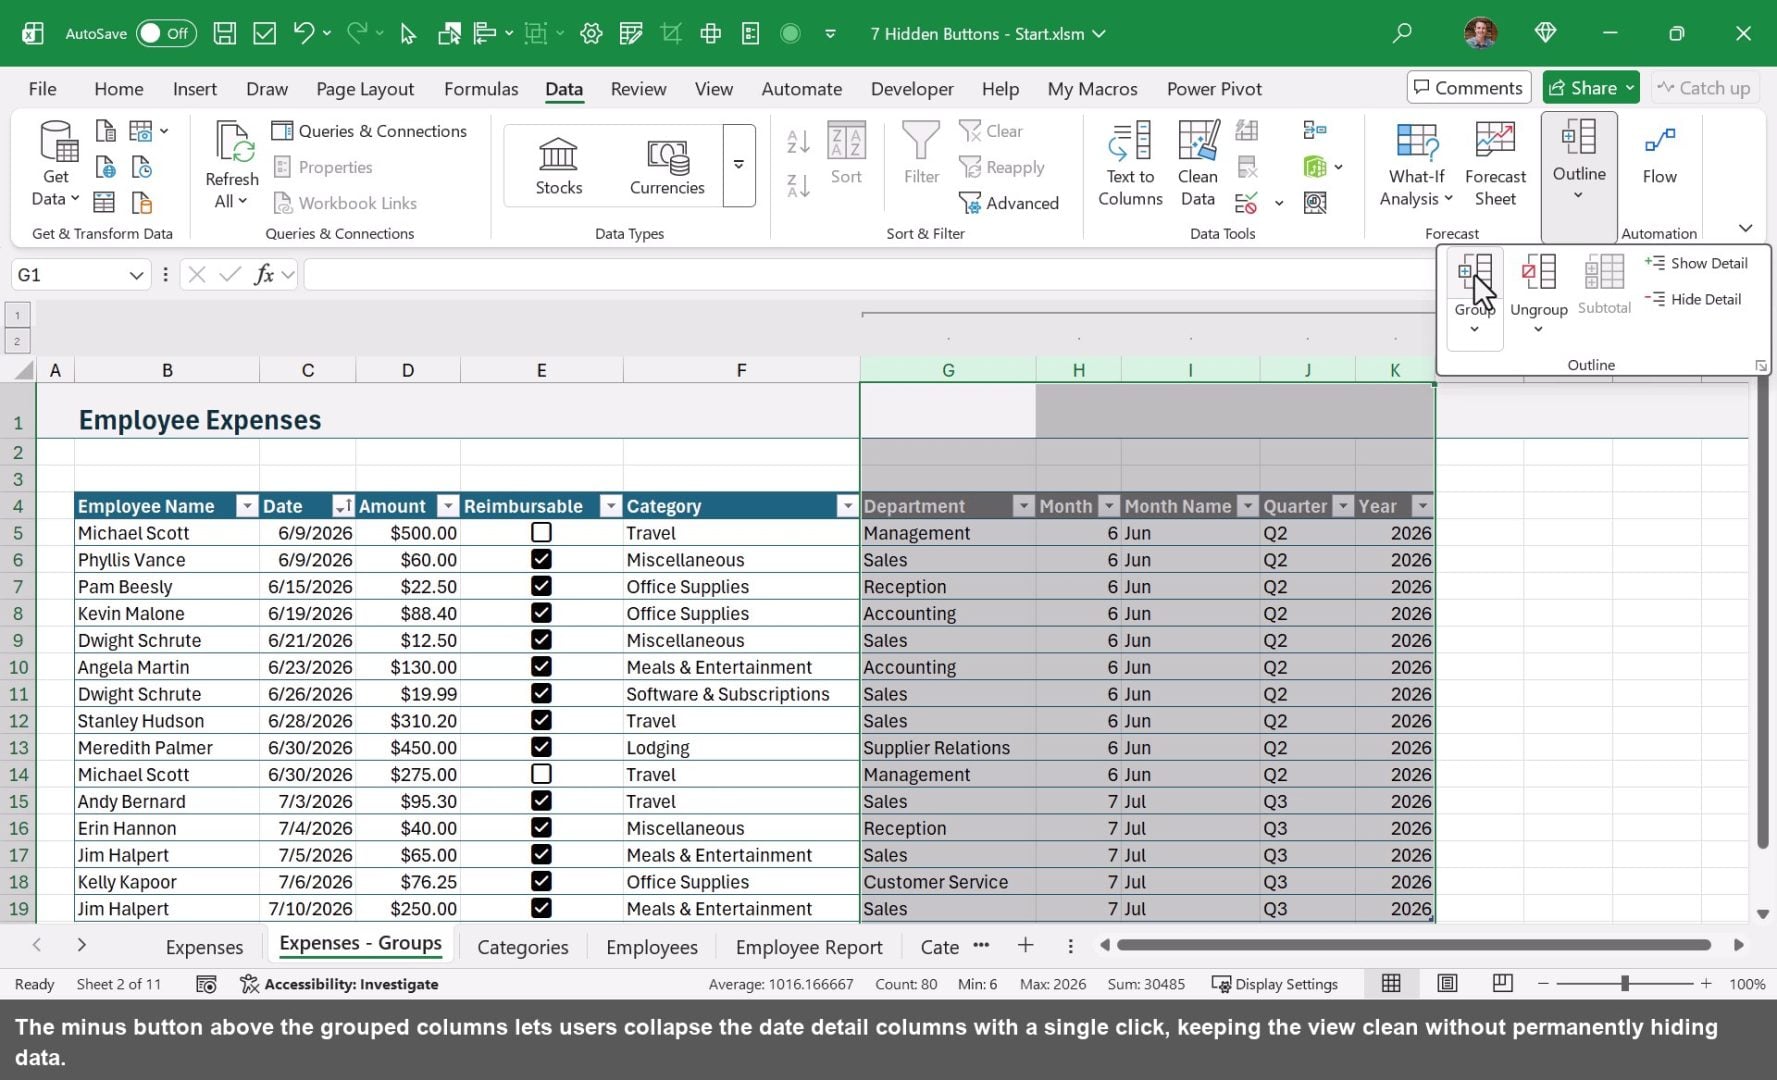Sort ascending with A to Z icon
1777x1080 pixels.
point(798,141)
